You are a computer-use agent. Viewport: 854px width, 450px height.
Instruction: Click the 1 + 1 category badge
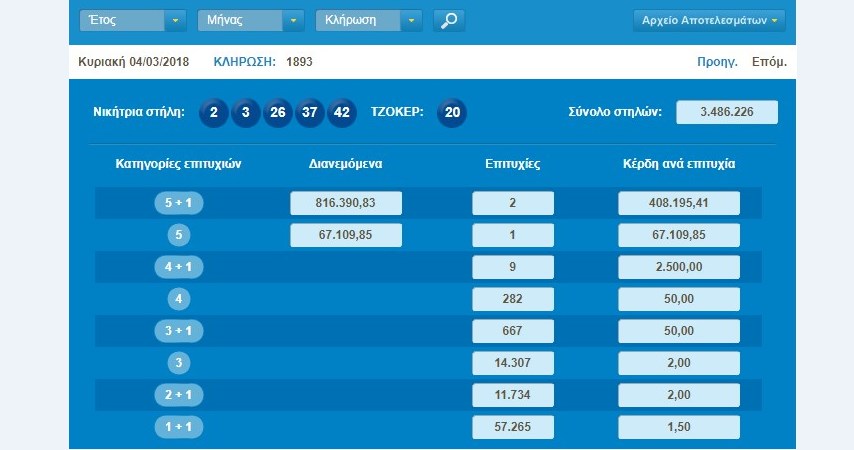[179, 427]
